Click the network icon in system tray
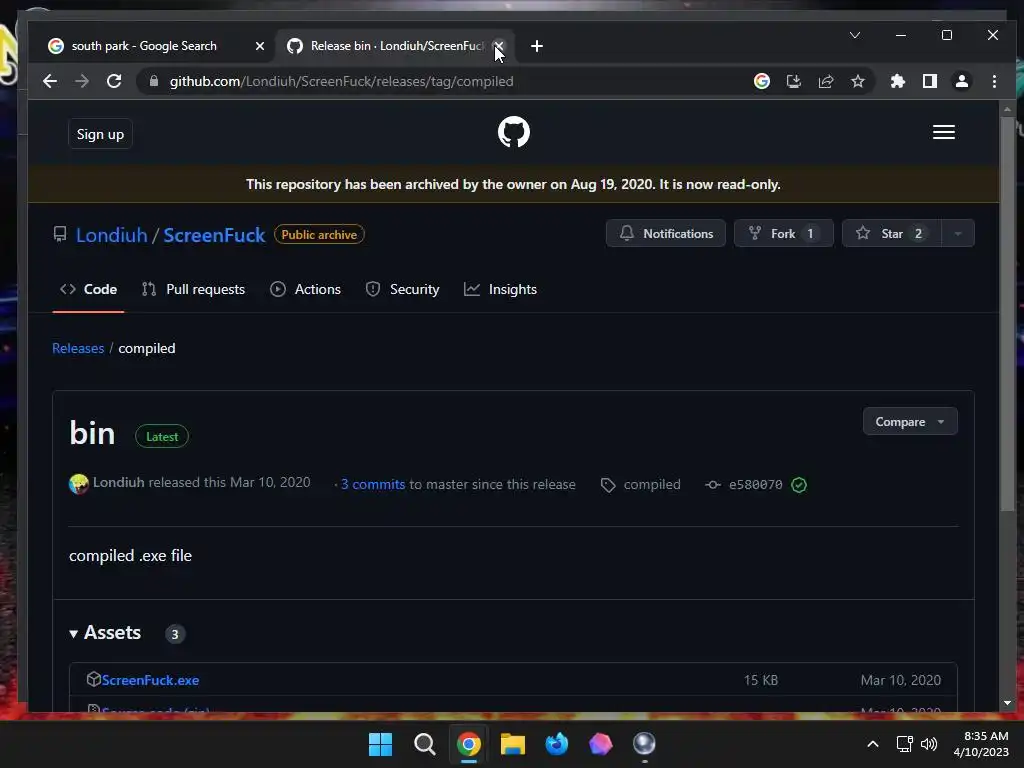Image resolution: width=1024 pixels, height=768 pixels. [x=904, y=744]
